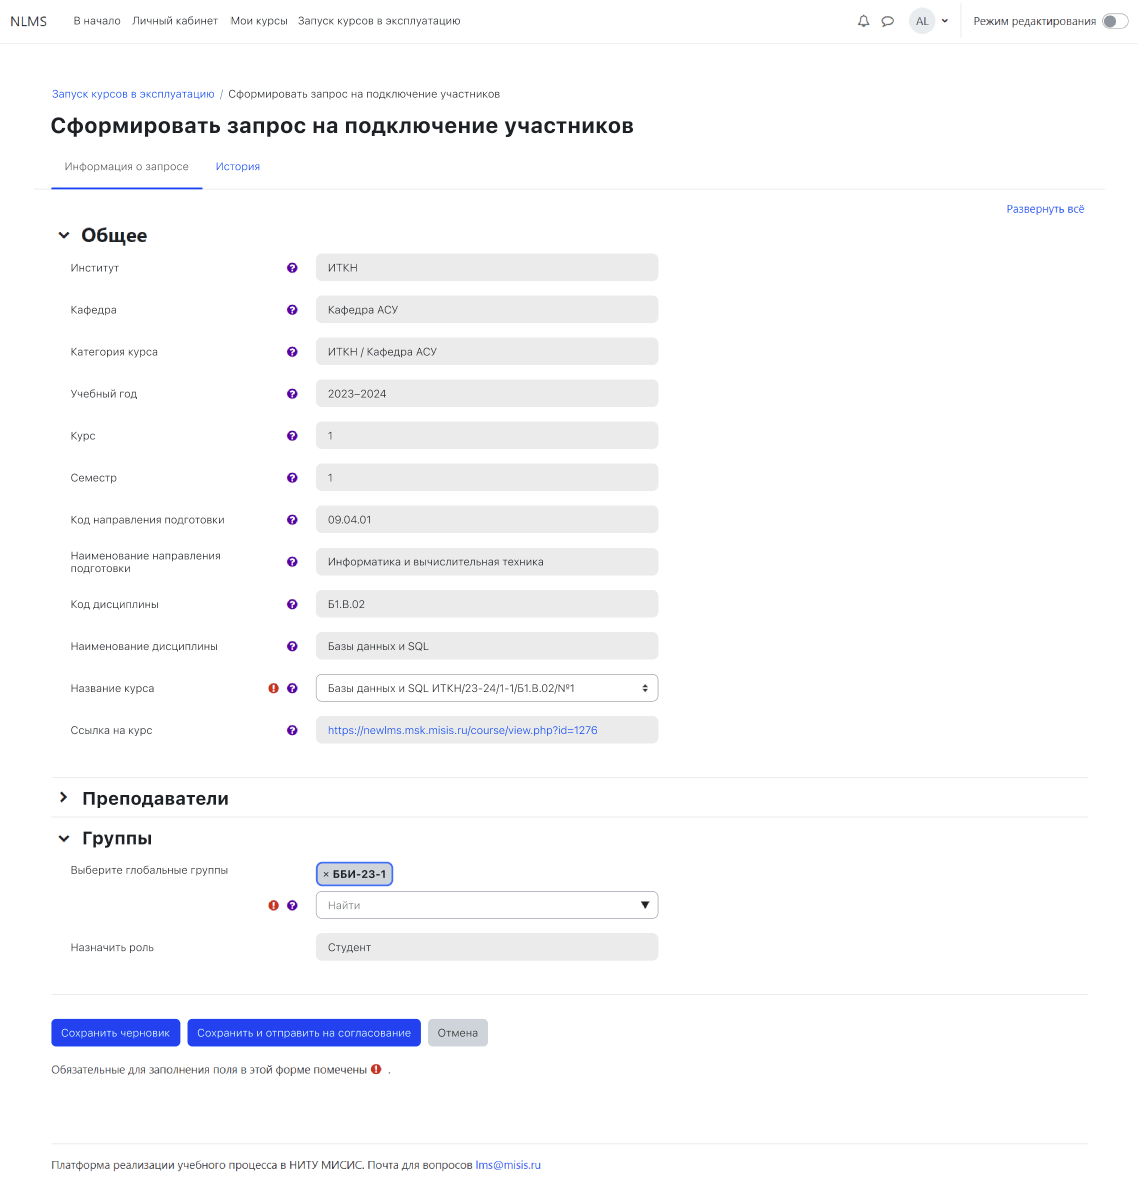Open the Название курса dropdown
The height and width of the screenshot is (1203, 1138).
coord(486,688)
